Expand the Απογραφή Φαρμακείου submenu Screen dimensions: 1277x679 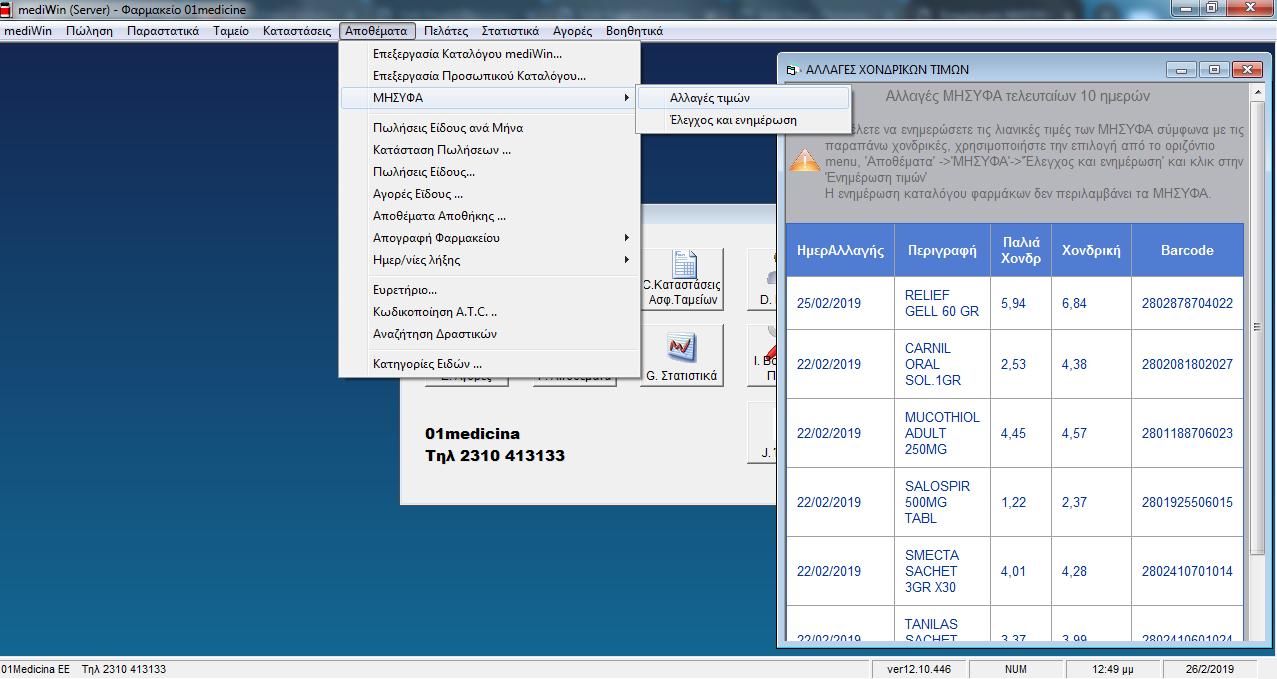pos(490,238)
